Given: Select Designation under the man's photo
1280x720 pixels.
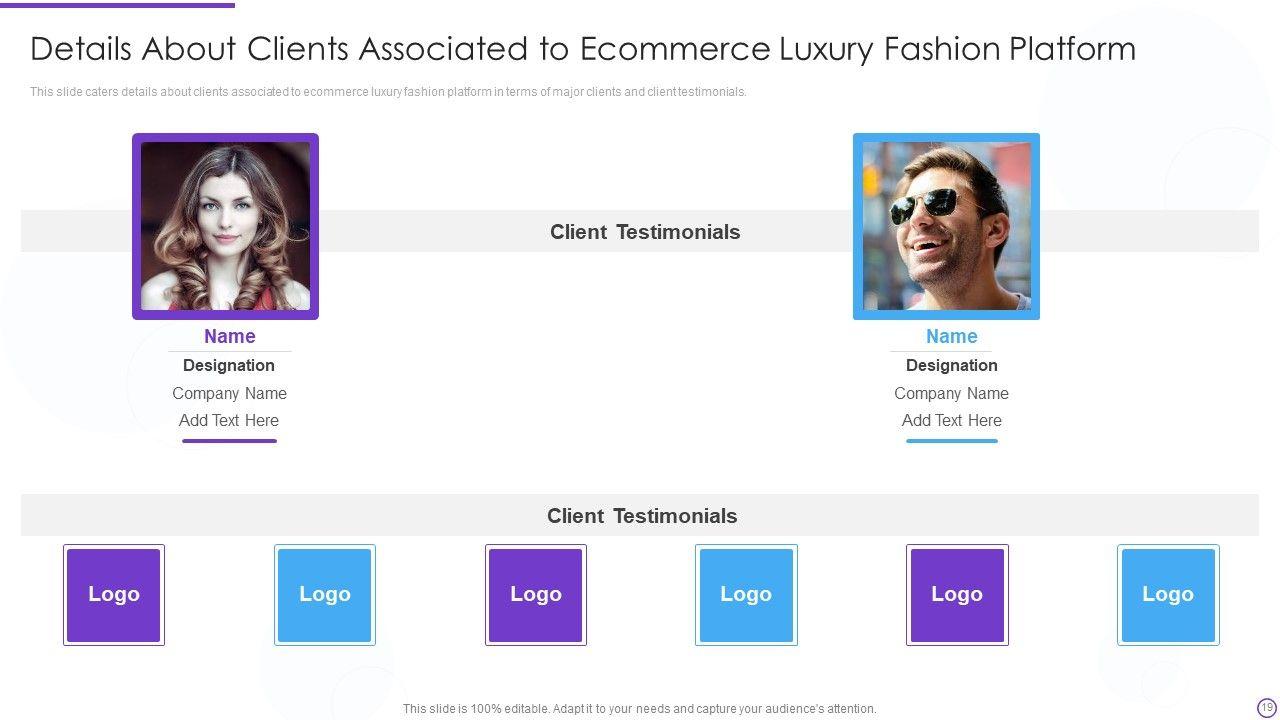Looking at the screenshot, I should (951, 366).
